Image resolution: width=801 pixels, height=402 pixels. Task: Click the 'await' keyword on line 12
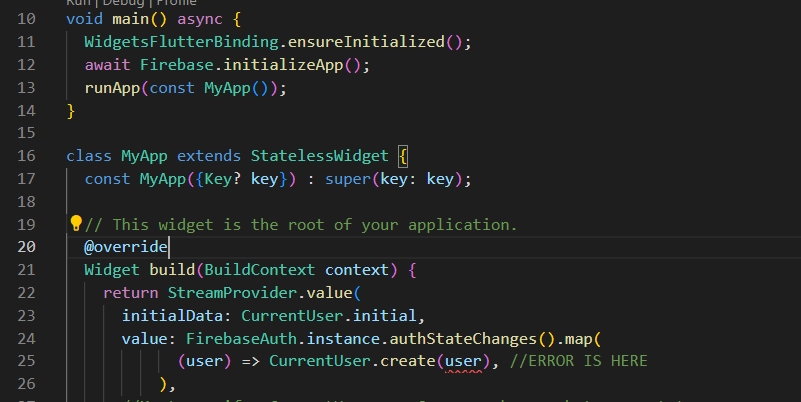pyautogui.click(x=107, y=65)
